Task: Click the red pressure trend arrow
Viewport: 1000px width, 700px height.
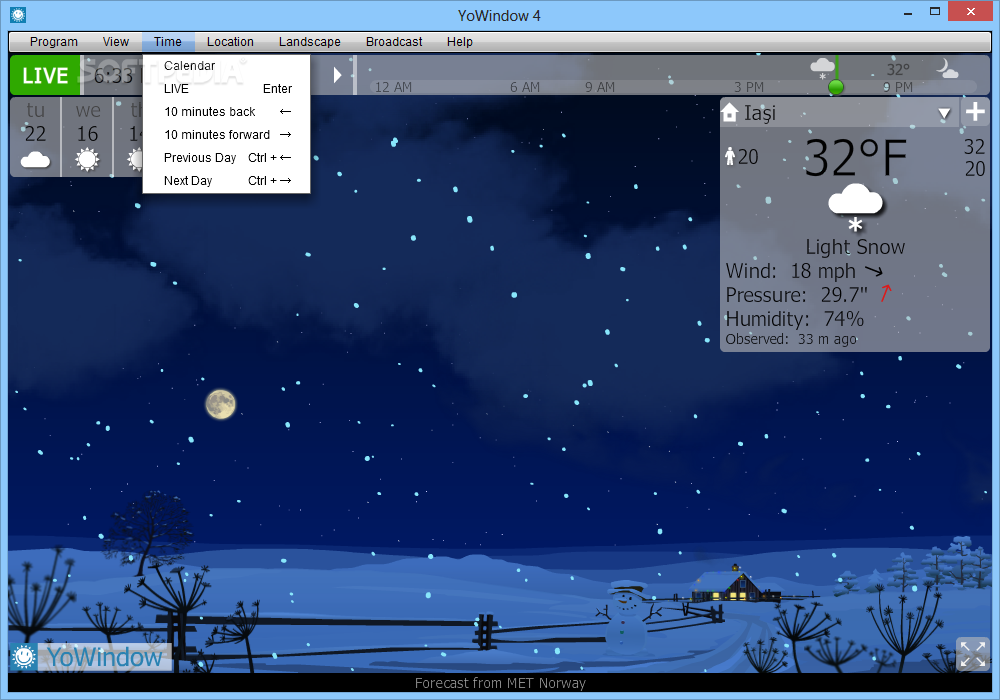Action: [x=886, y=294]
